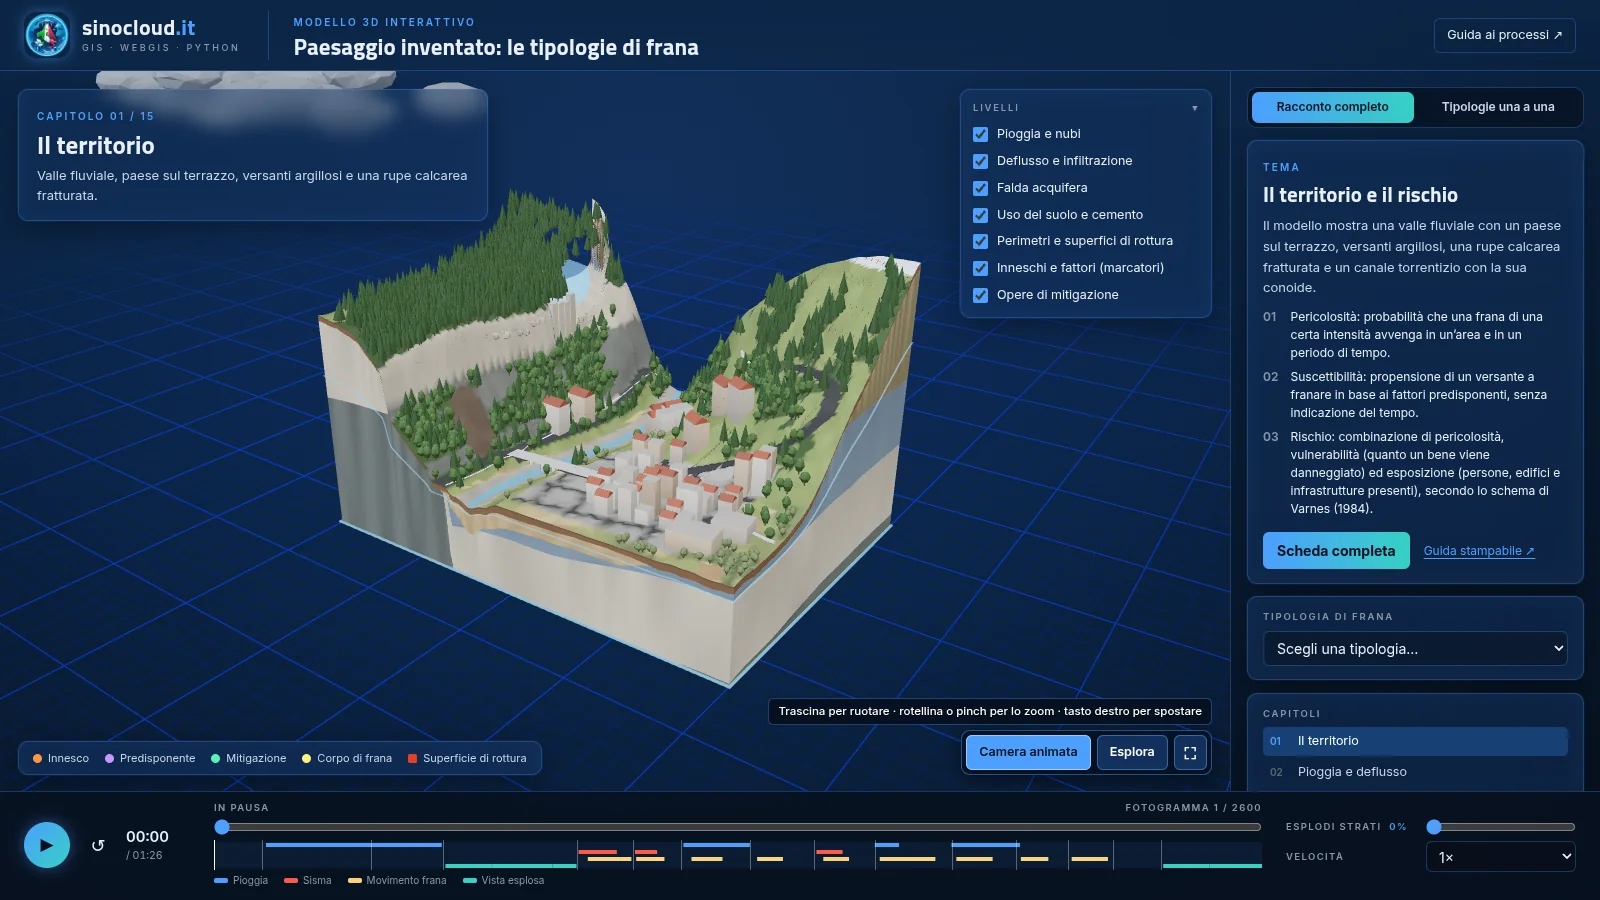Click the Innesco orange legend dot

[x=37, y=759]
